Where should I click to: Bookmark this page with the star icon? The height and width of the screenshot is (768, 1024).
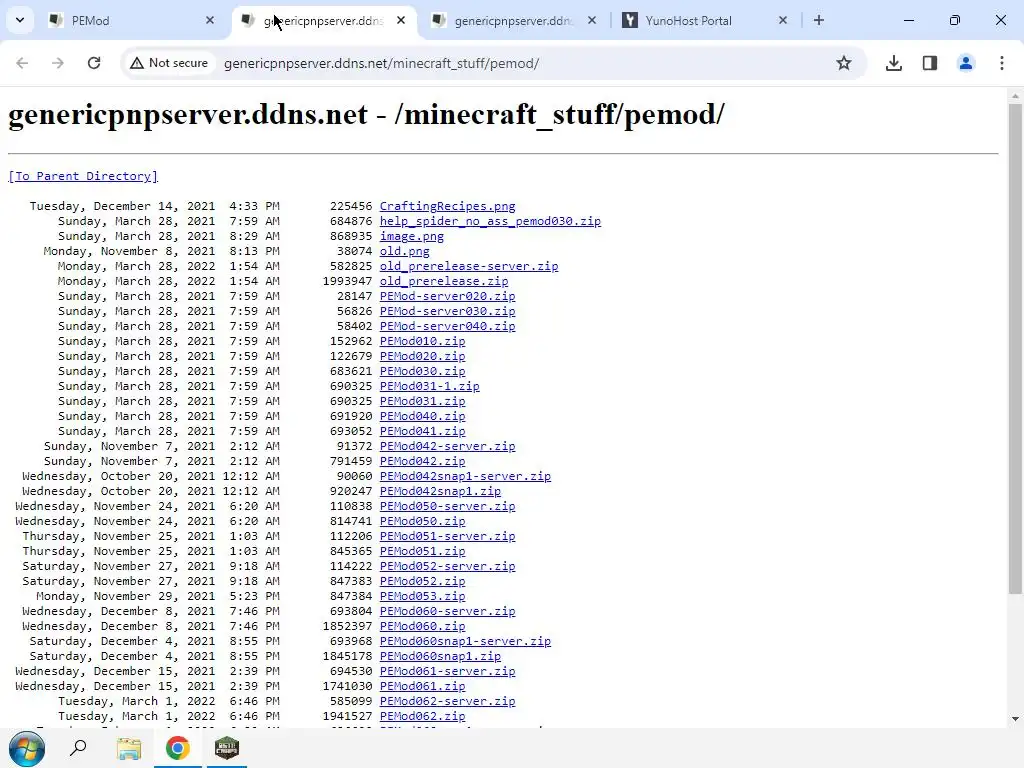tap(844, 63)
